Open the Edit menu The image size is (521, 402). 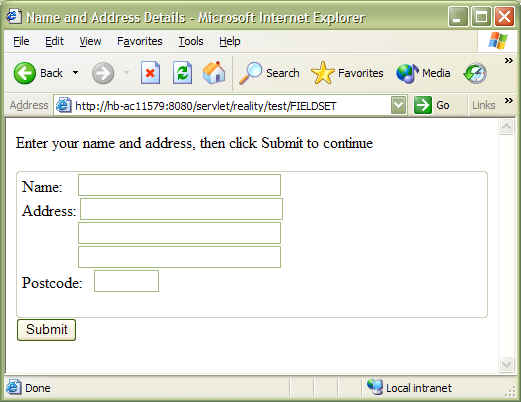[54, 41]
